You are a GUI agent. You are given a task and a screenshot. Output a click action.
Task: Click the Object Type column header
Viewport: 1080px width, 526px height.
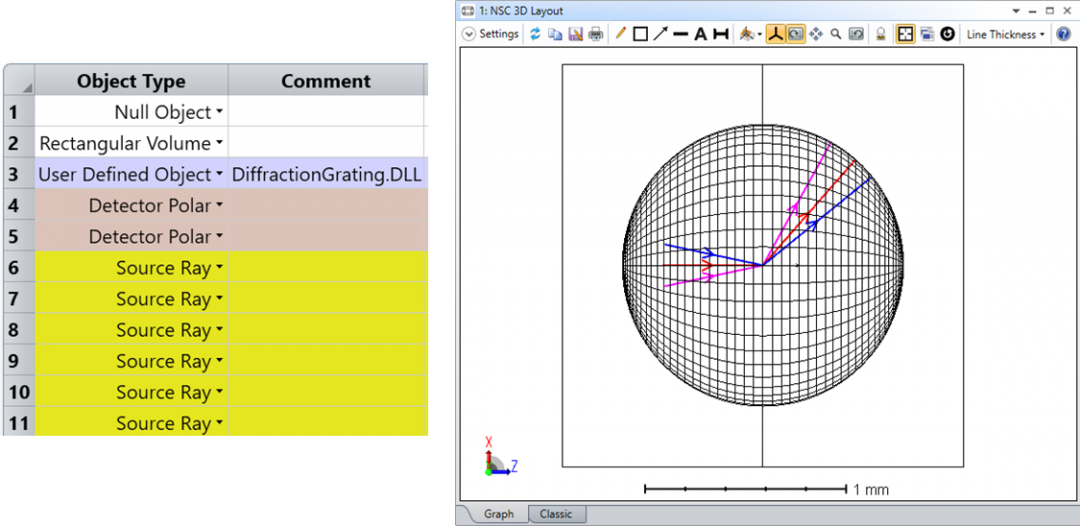click(131, 81)
